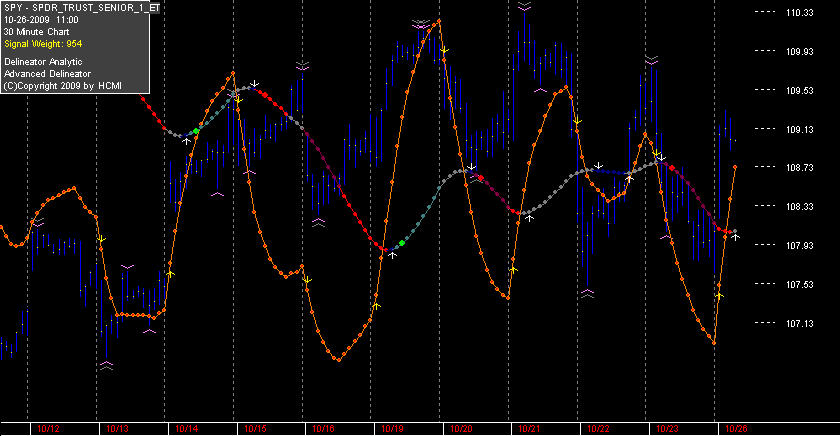
Task: Click the yellow arrow beside the 10/20 orange peak
Action: [444, 50]
